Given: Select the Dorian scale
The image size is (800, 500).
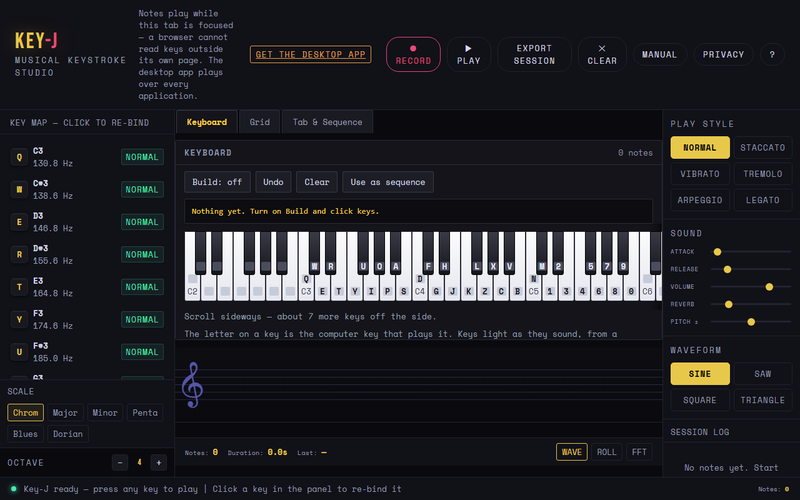Looking at the screenshot, I should coord(68,434).
